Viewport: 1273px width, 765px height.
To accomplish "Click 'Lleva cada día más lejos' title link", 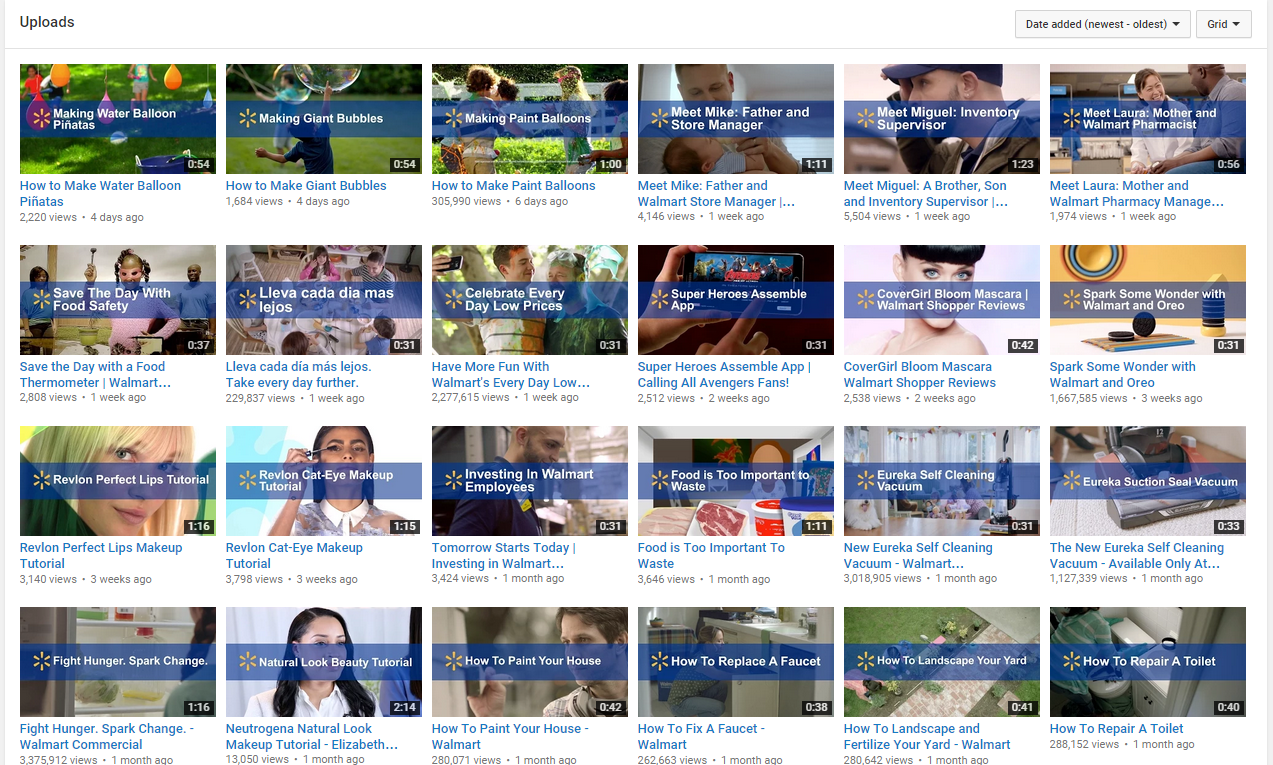I will (x=298, y=374).
